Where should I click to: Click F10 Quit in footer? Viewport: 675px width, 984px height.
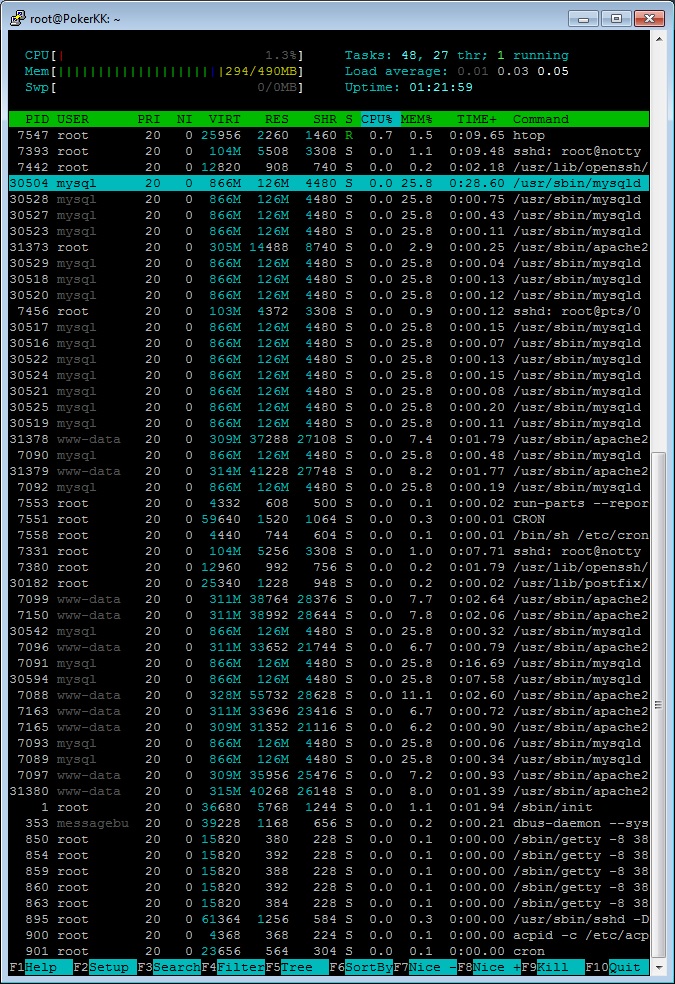(x=624, y=968)
